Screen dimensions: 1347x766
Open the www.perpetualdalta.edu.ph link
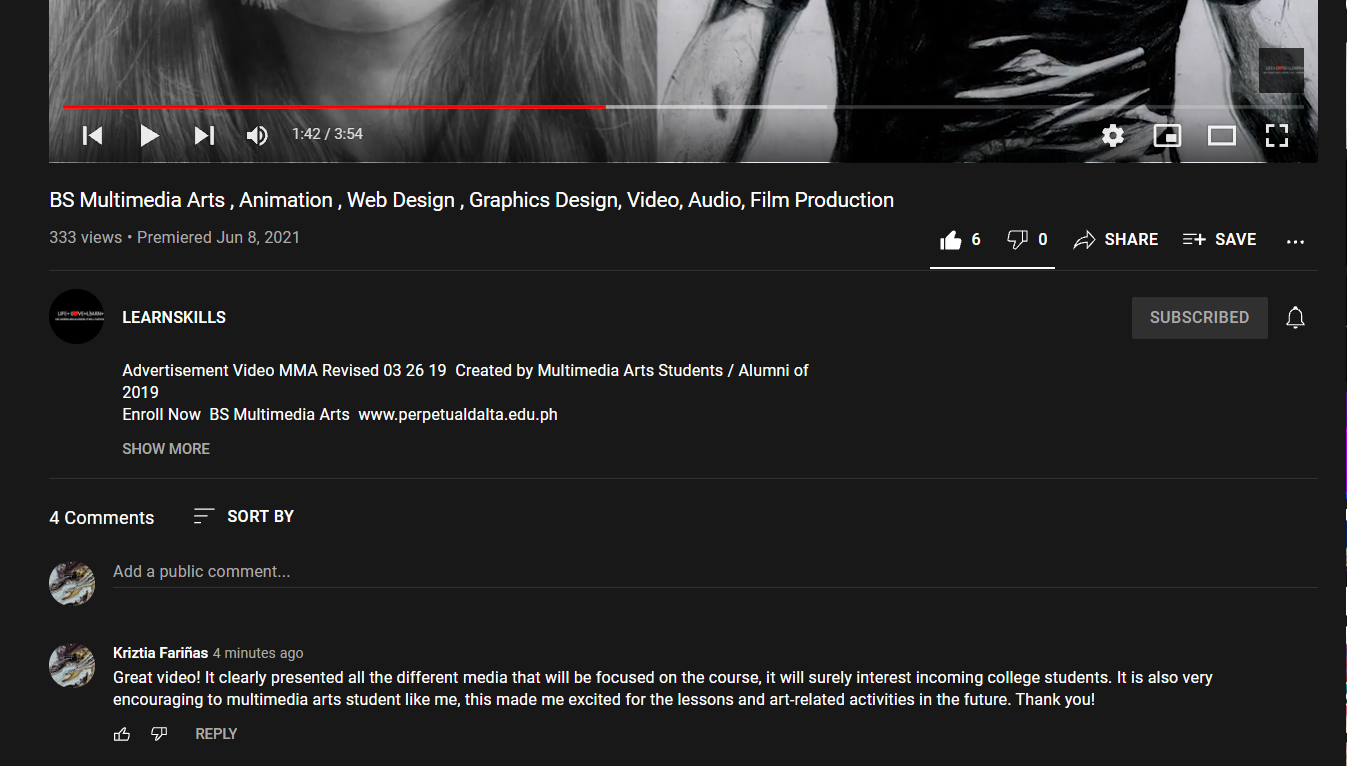click(458, 414)
